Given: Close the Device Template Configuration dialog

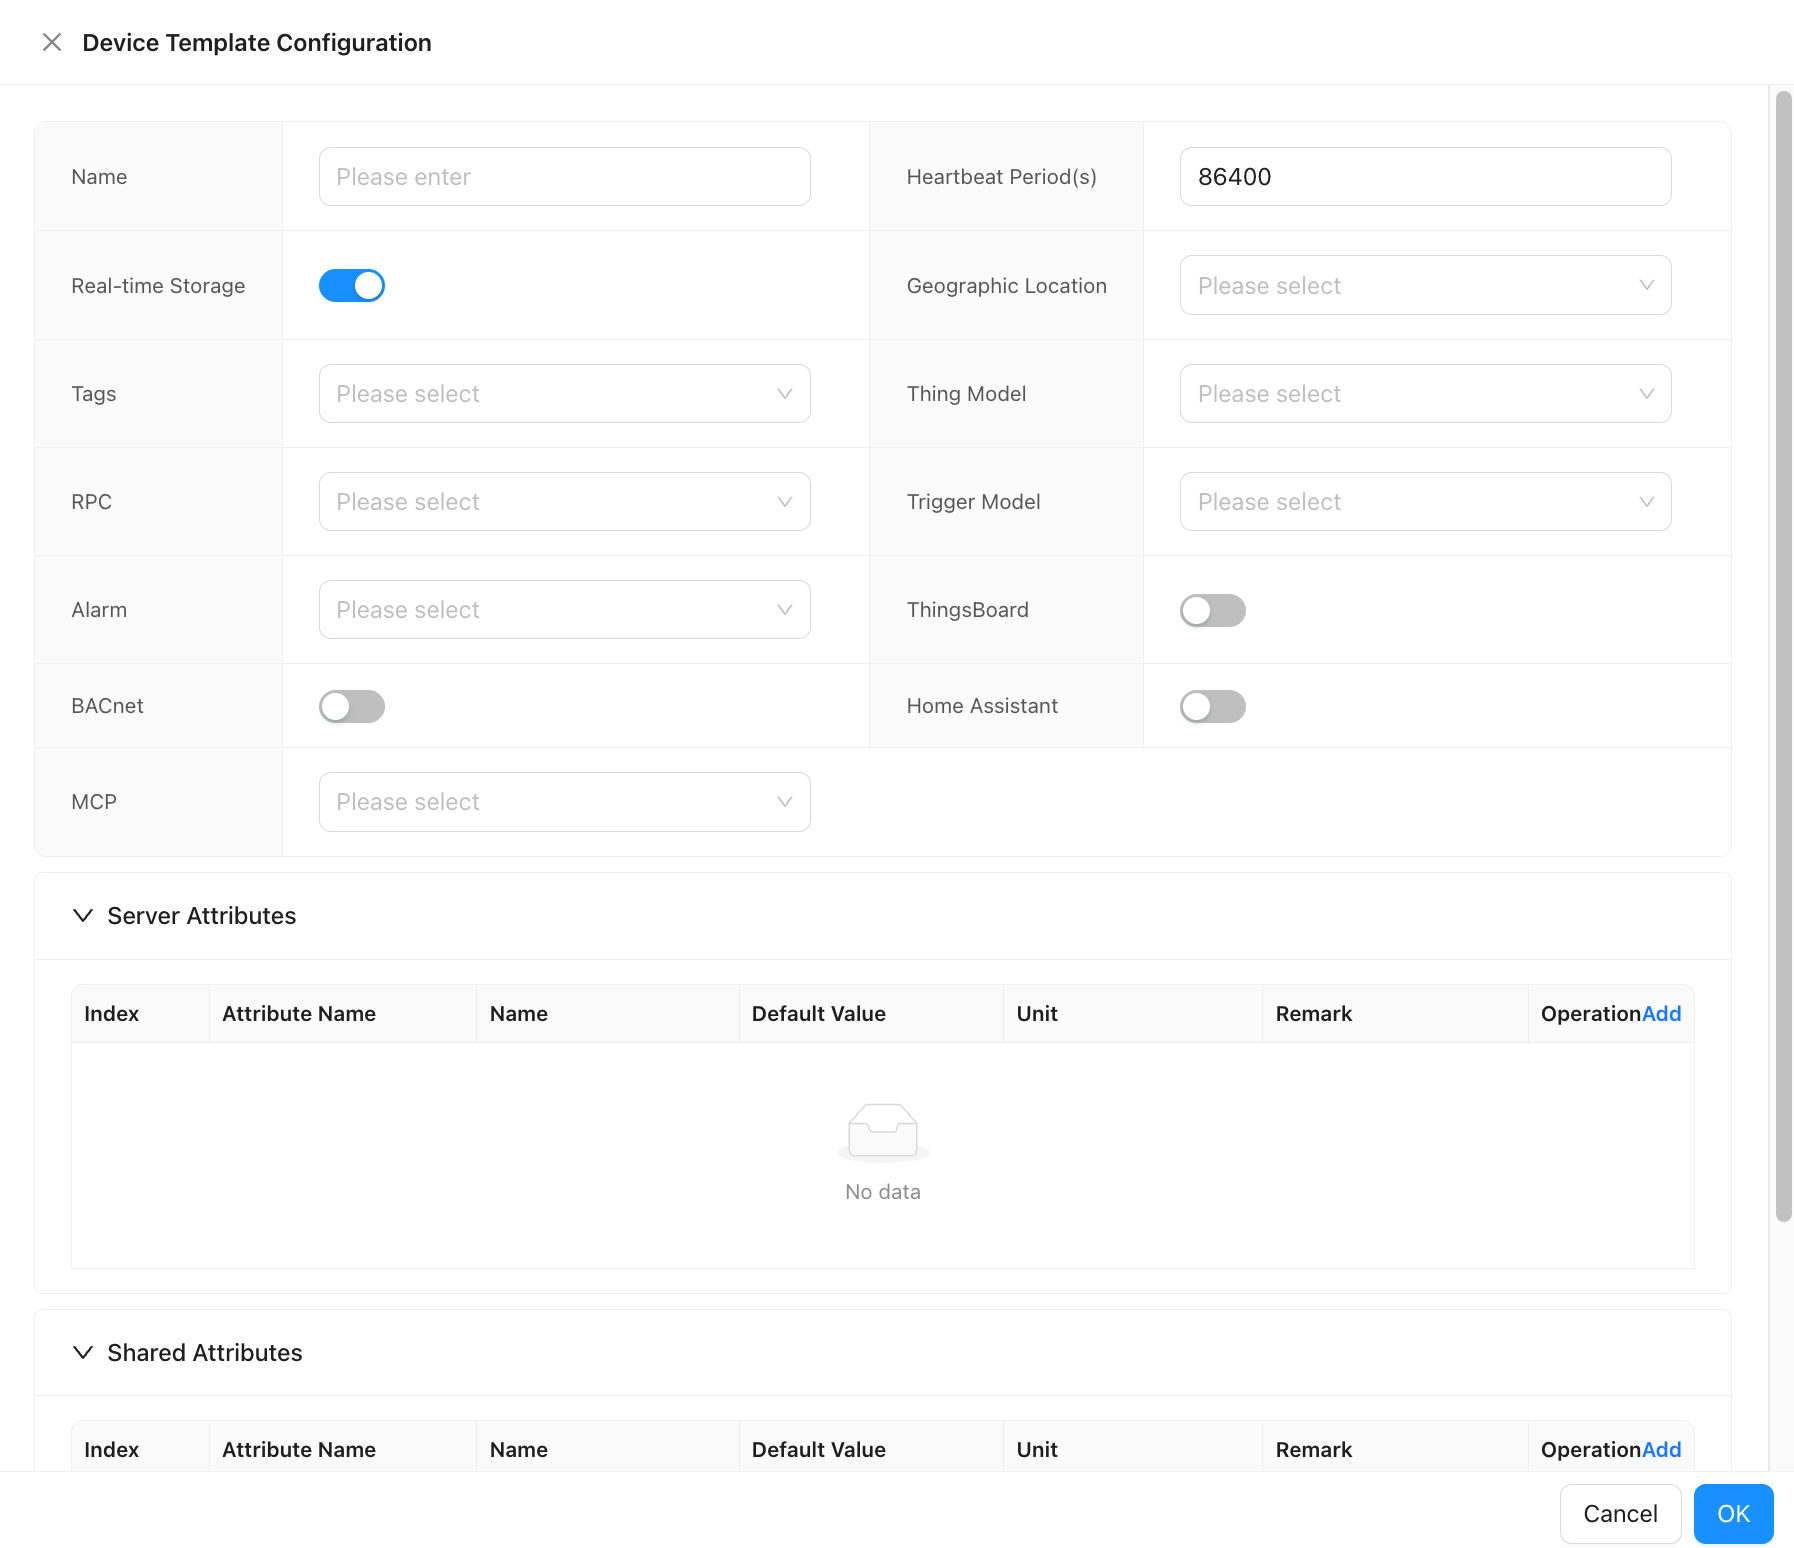Looking at the screenshot, I should point(52,42).
